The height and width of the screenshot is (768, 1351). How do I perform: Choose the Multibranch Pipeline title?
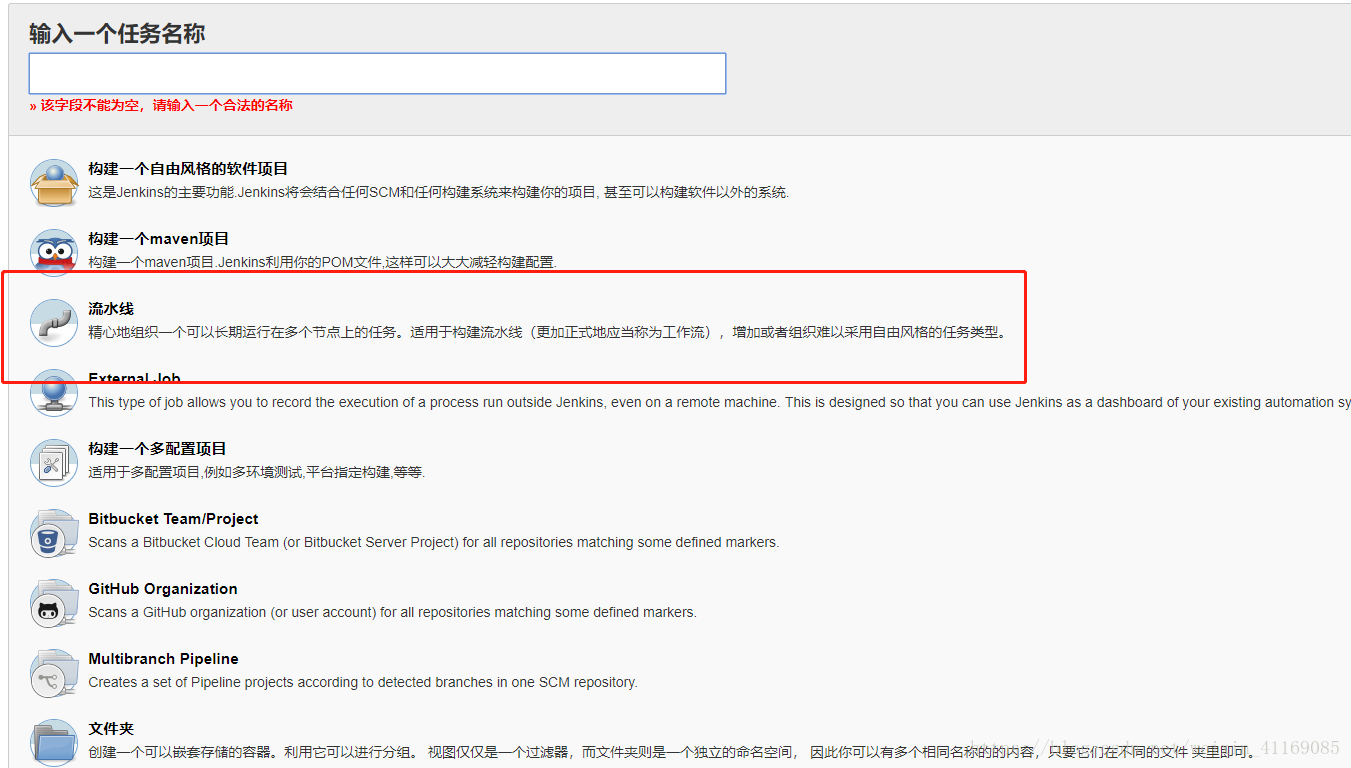[163, 659]
